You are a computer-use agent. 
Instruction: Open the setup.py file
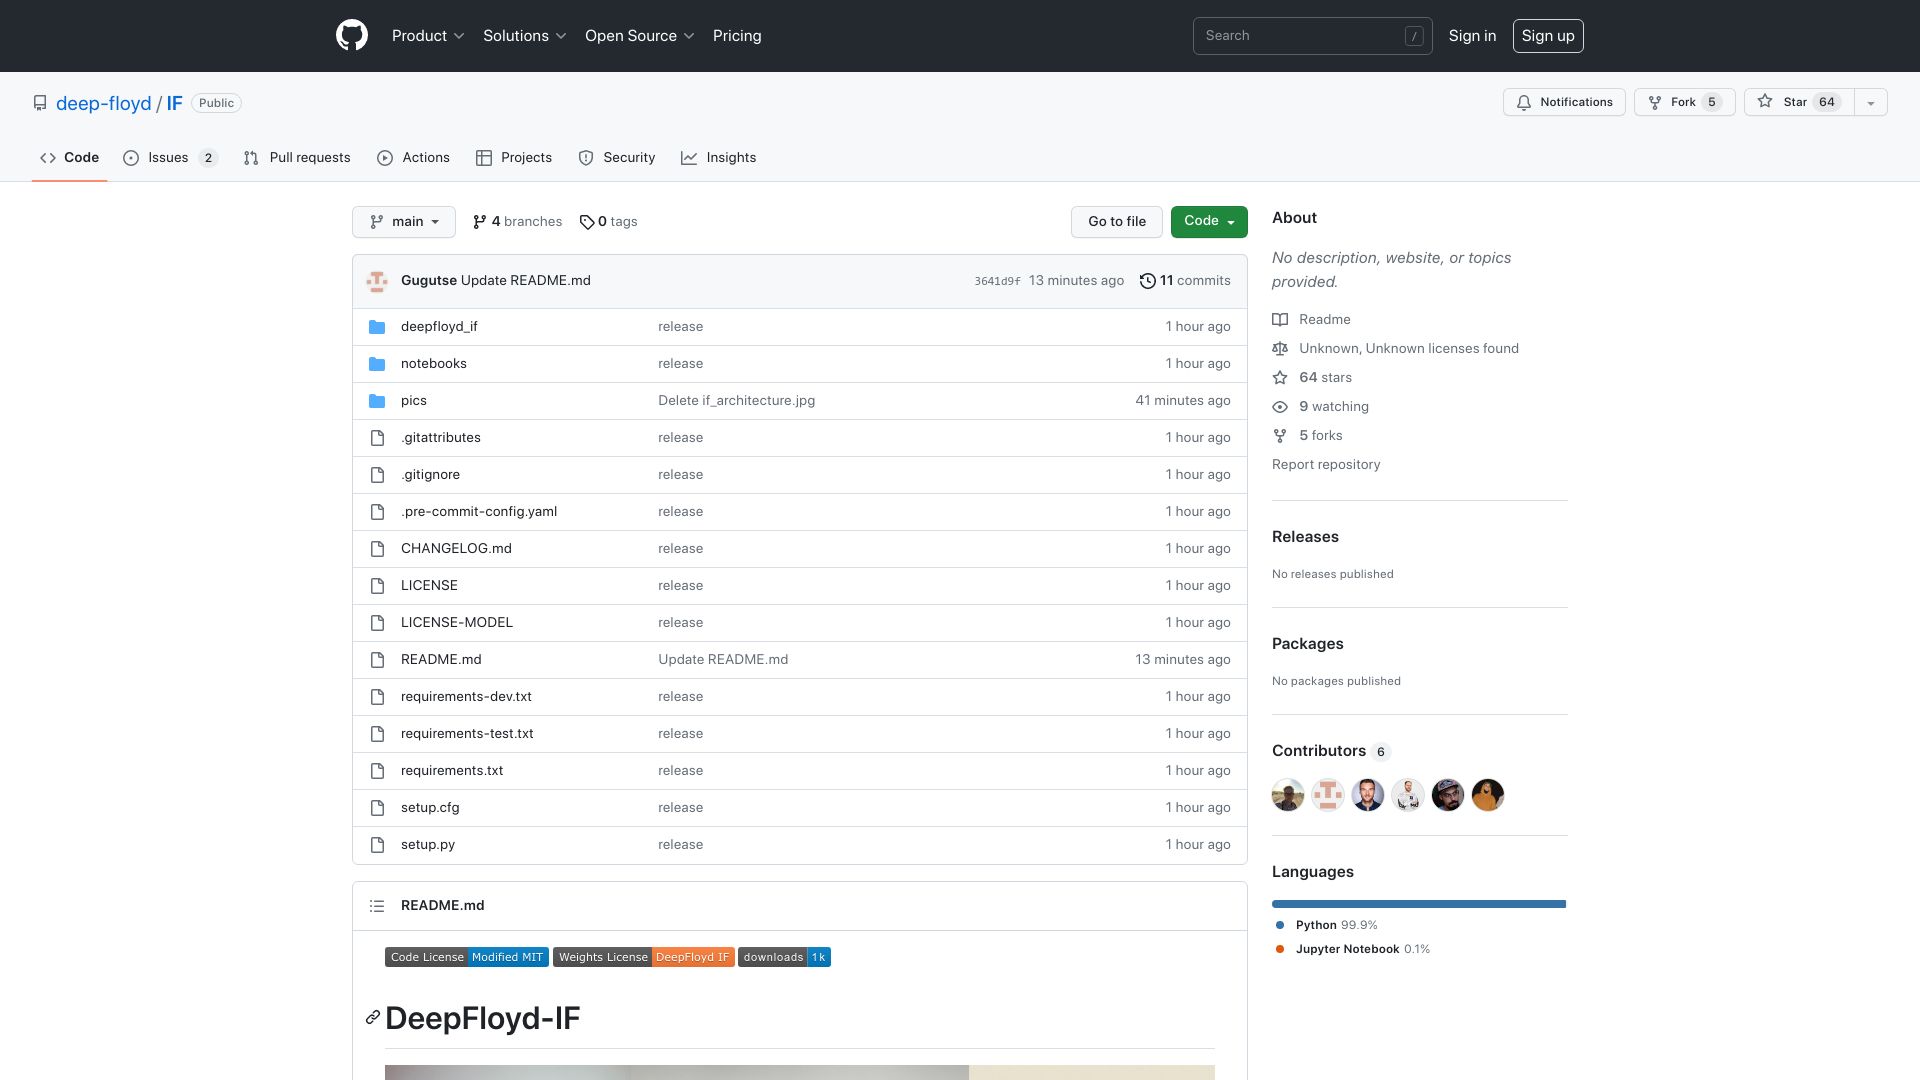tap(428, 845)
